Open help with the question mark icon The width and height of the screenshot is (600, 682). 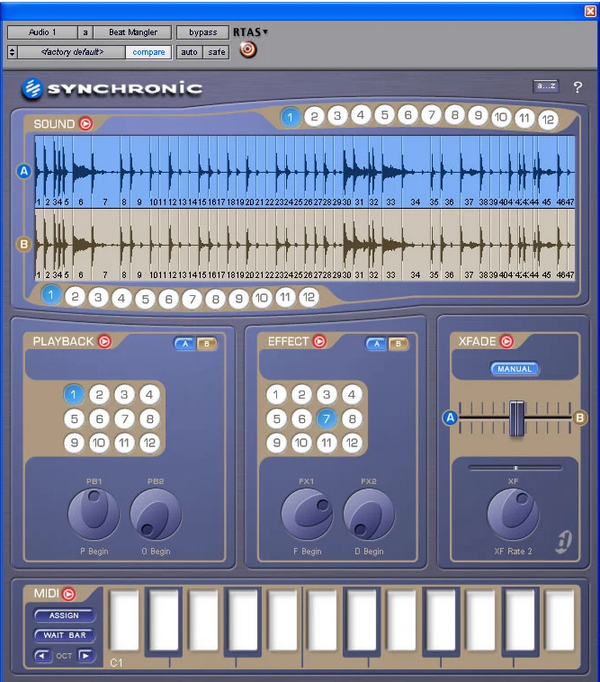point(577,87)
